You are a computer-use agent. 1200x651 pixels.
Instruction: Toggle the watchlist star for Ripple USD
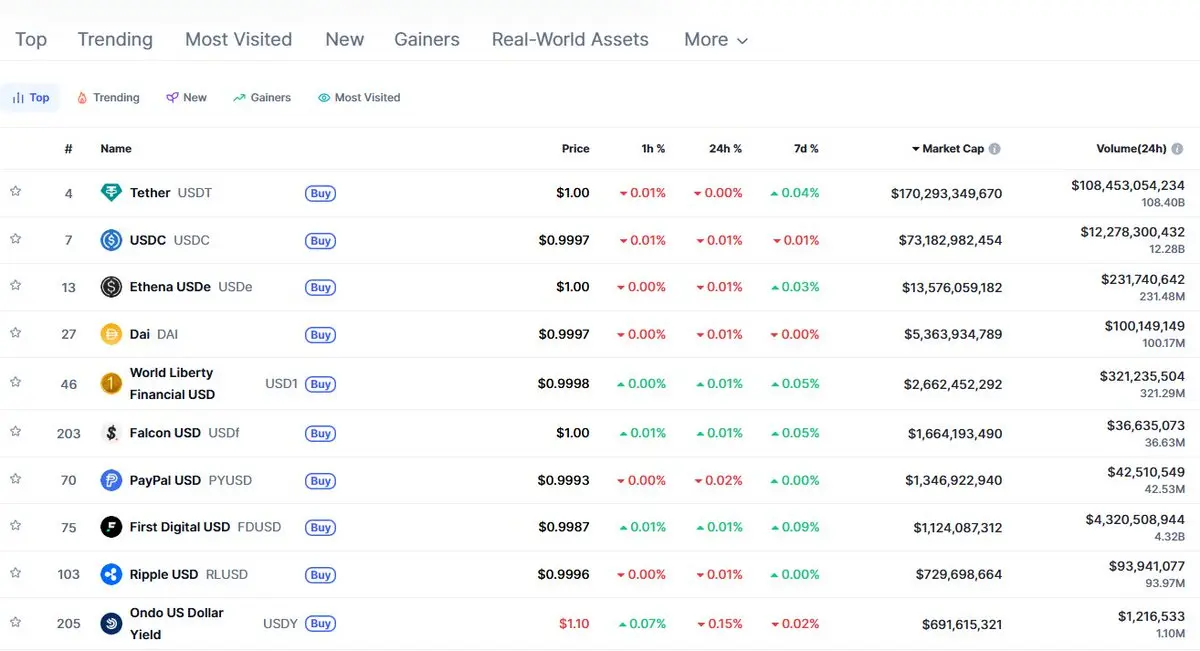click(16, 572)
